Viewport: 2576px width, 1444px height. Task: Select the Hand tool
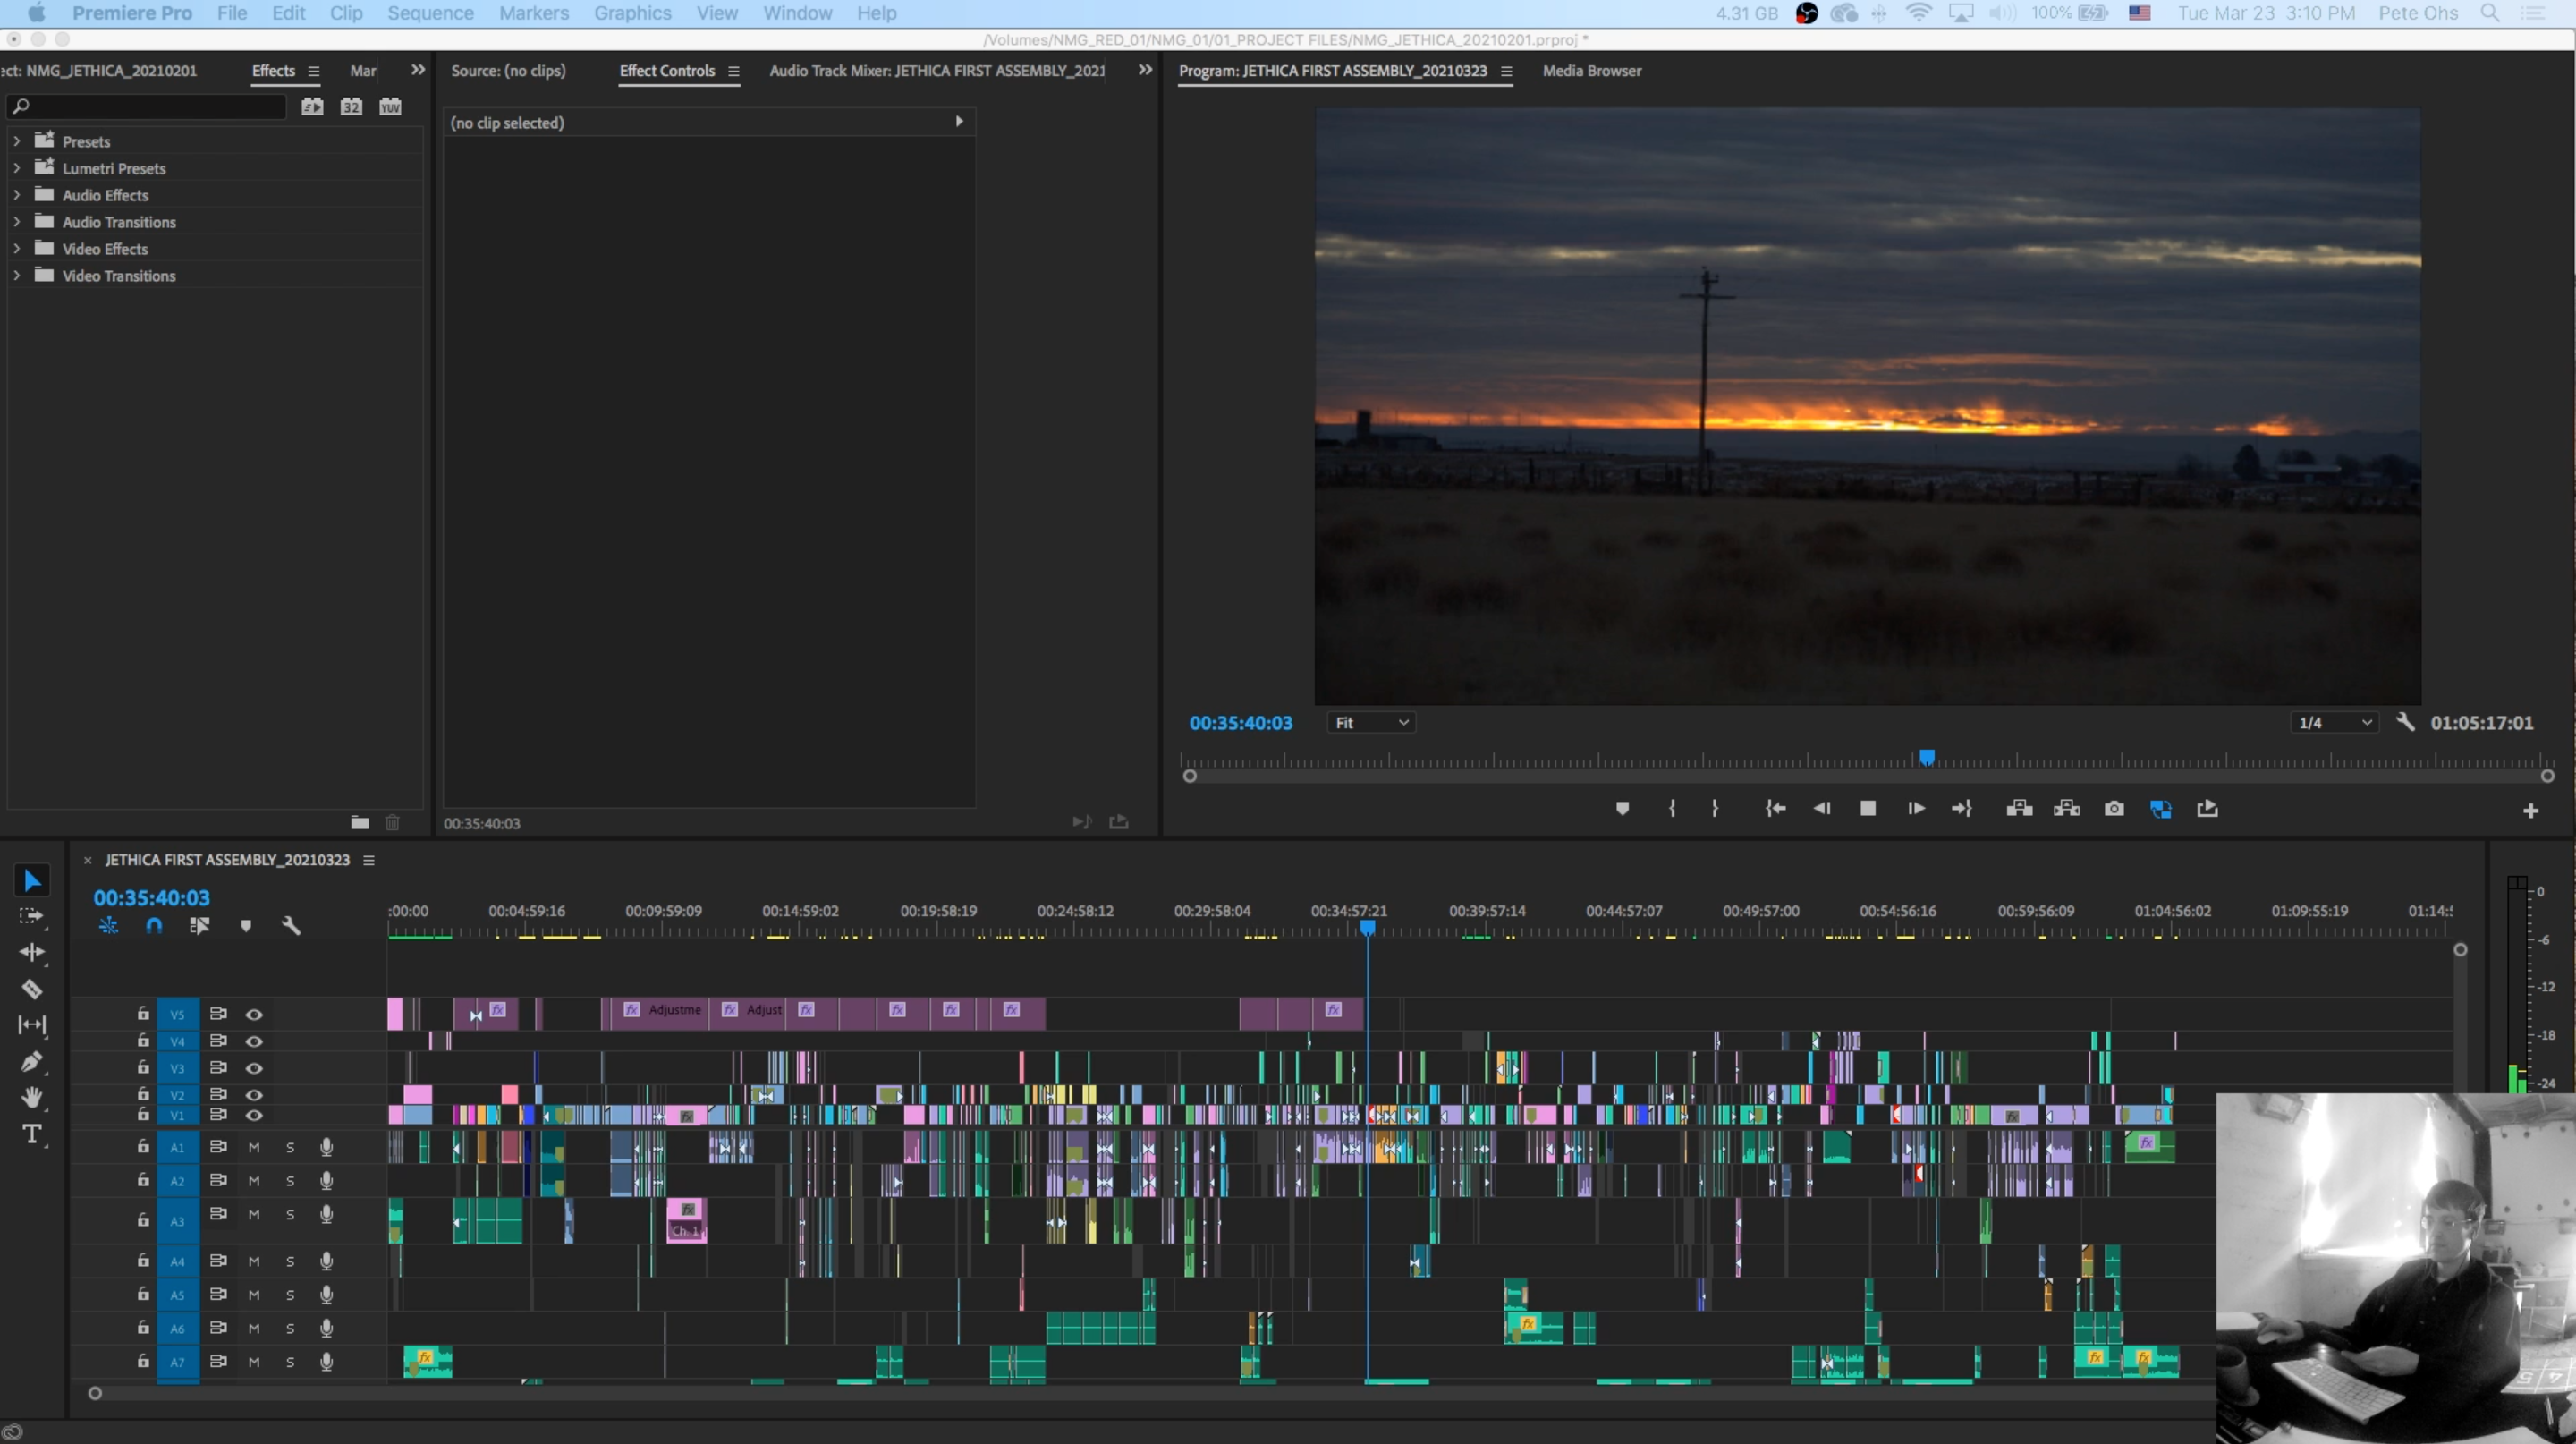point(31,1097)
